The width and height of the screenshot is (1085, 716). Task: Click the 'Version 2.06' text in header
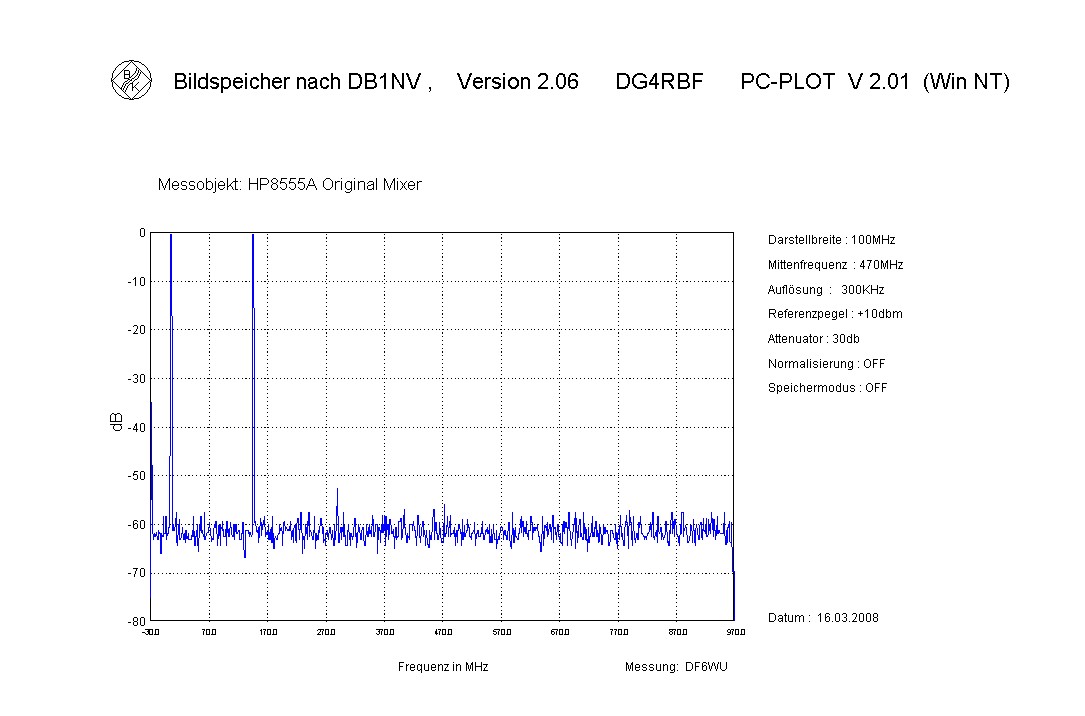point(517,82)
